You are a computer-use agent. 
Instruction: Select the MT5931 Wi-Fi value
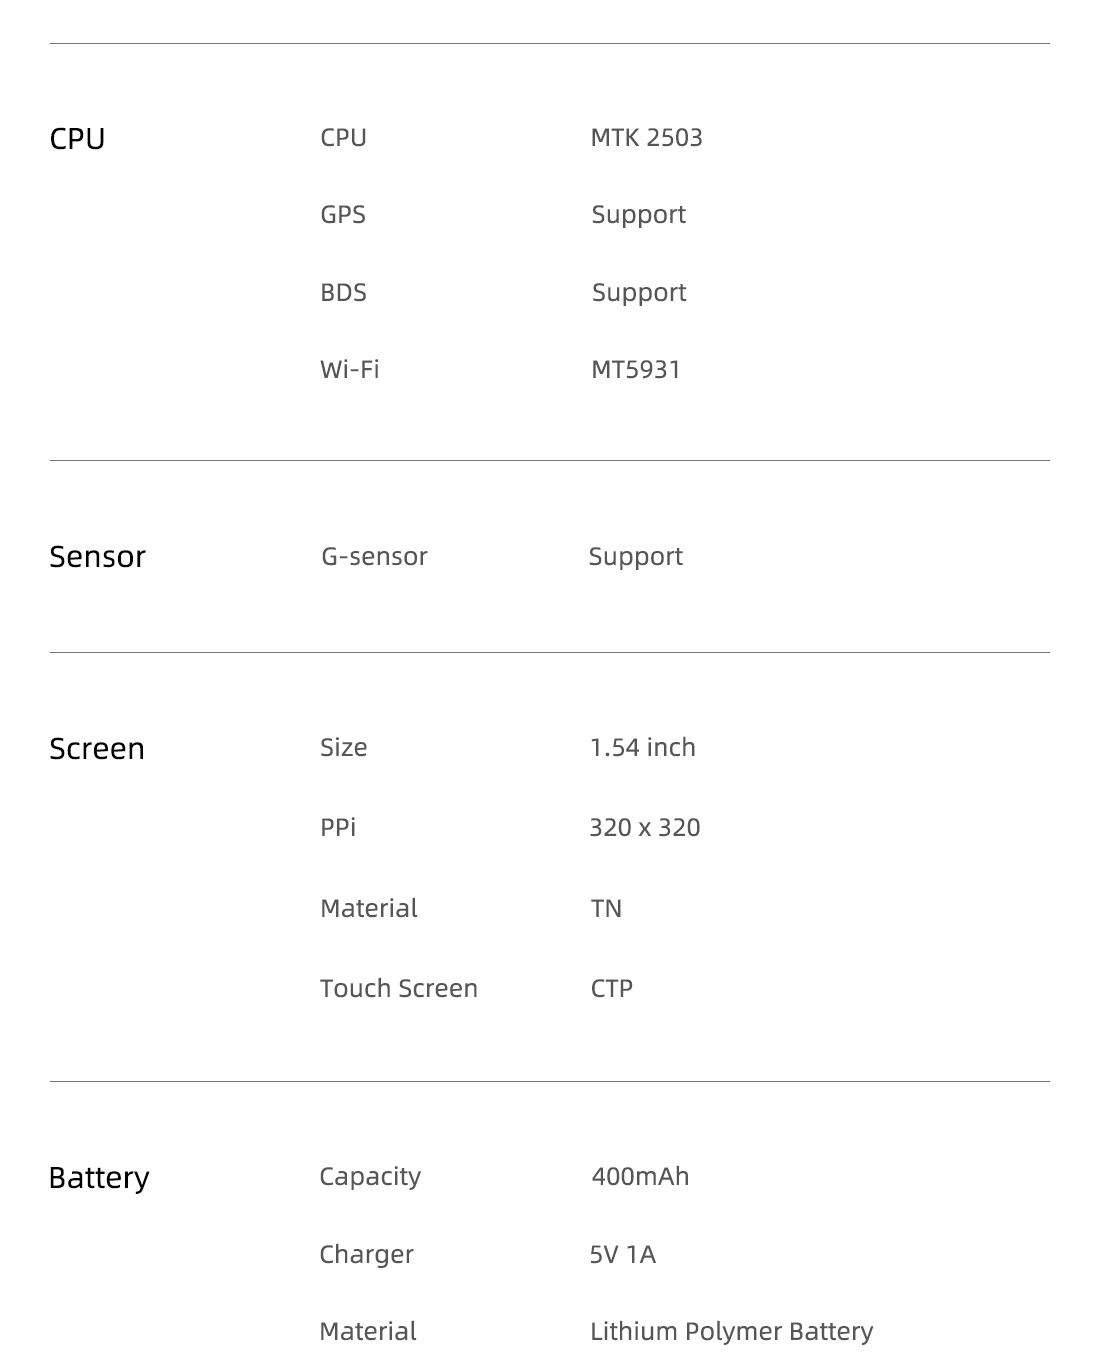pyautogui.click(x=636, y=369)
